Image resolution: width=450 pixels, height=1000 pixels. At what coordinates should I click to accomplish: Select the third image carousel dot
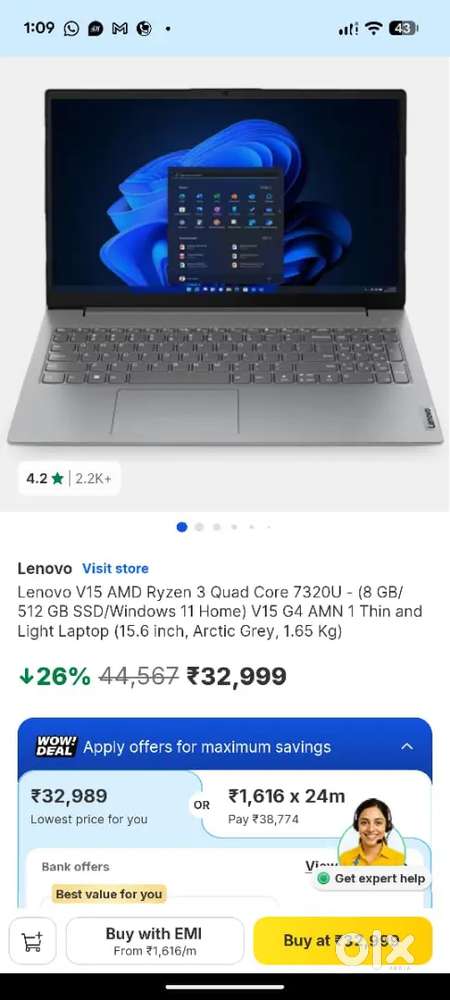coord(217,527)
